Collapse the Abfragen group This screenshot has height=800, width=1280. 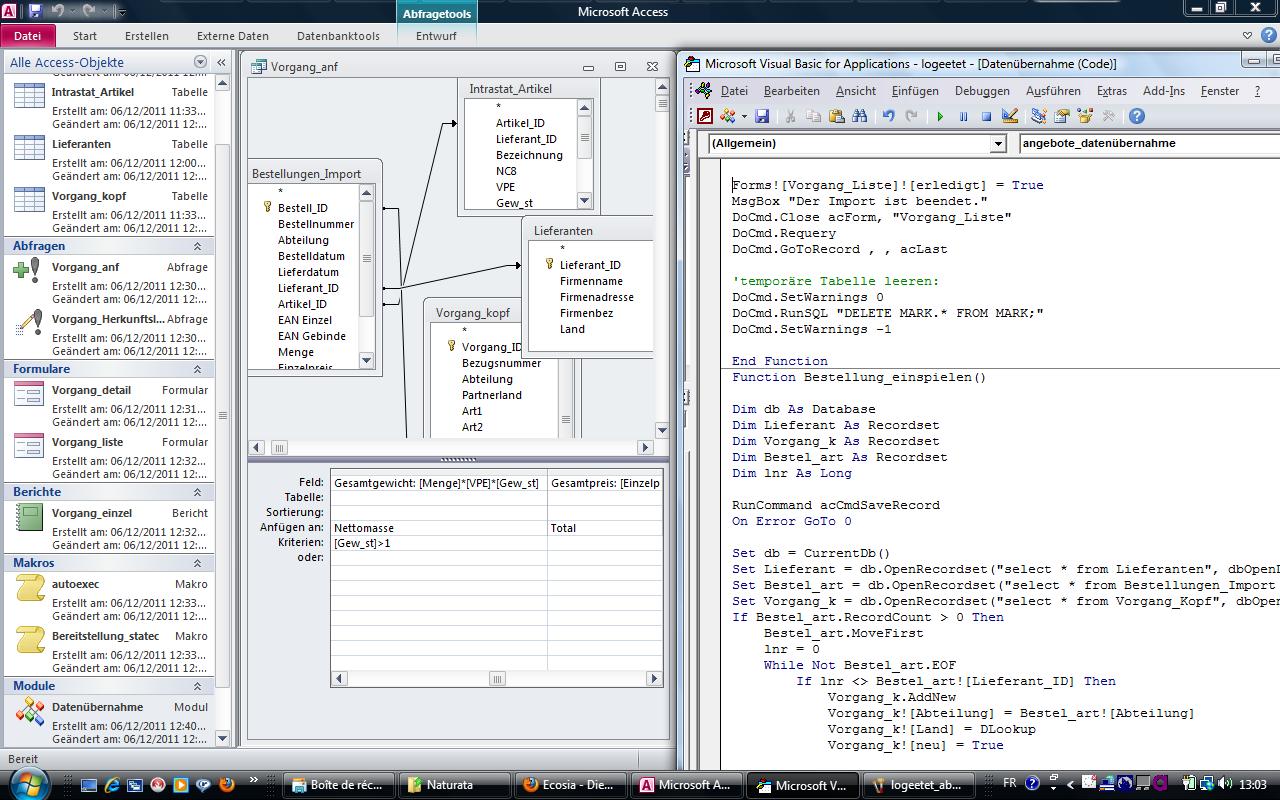pos(197,246)
